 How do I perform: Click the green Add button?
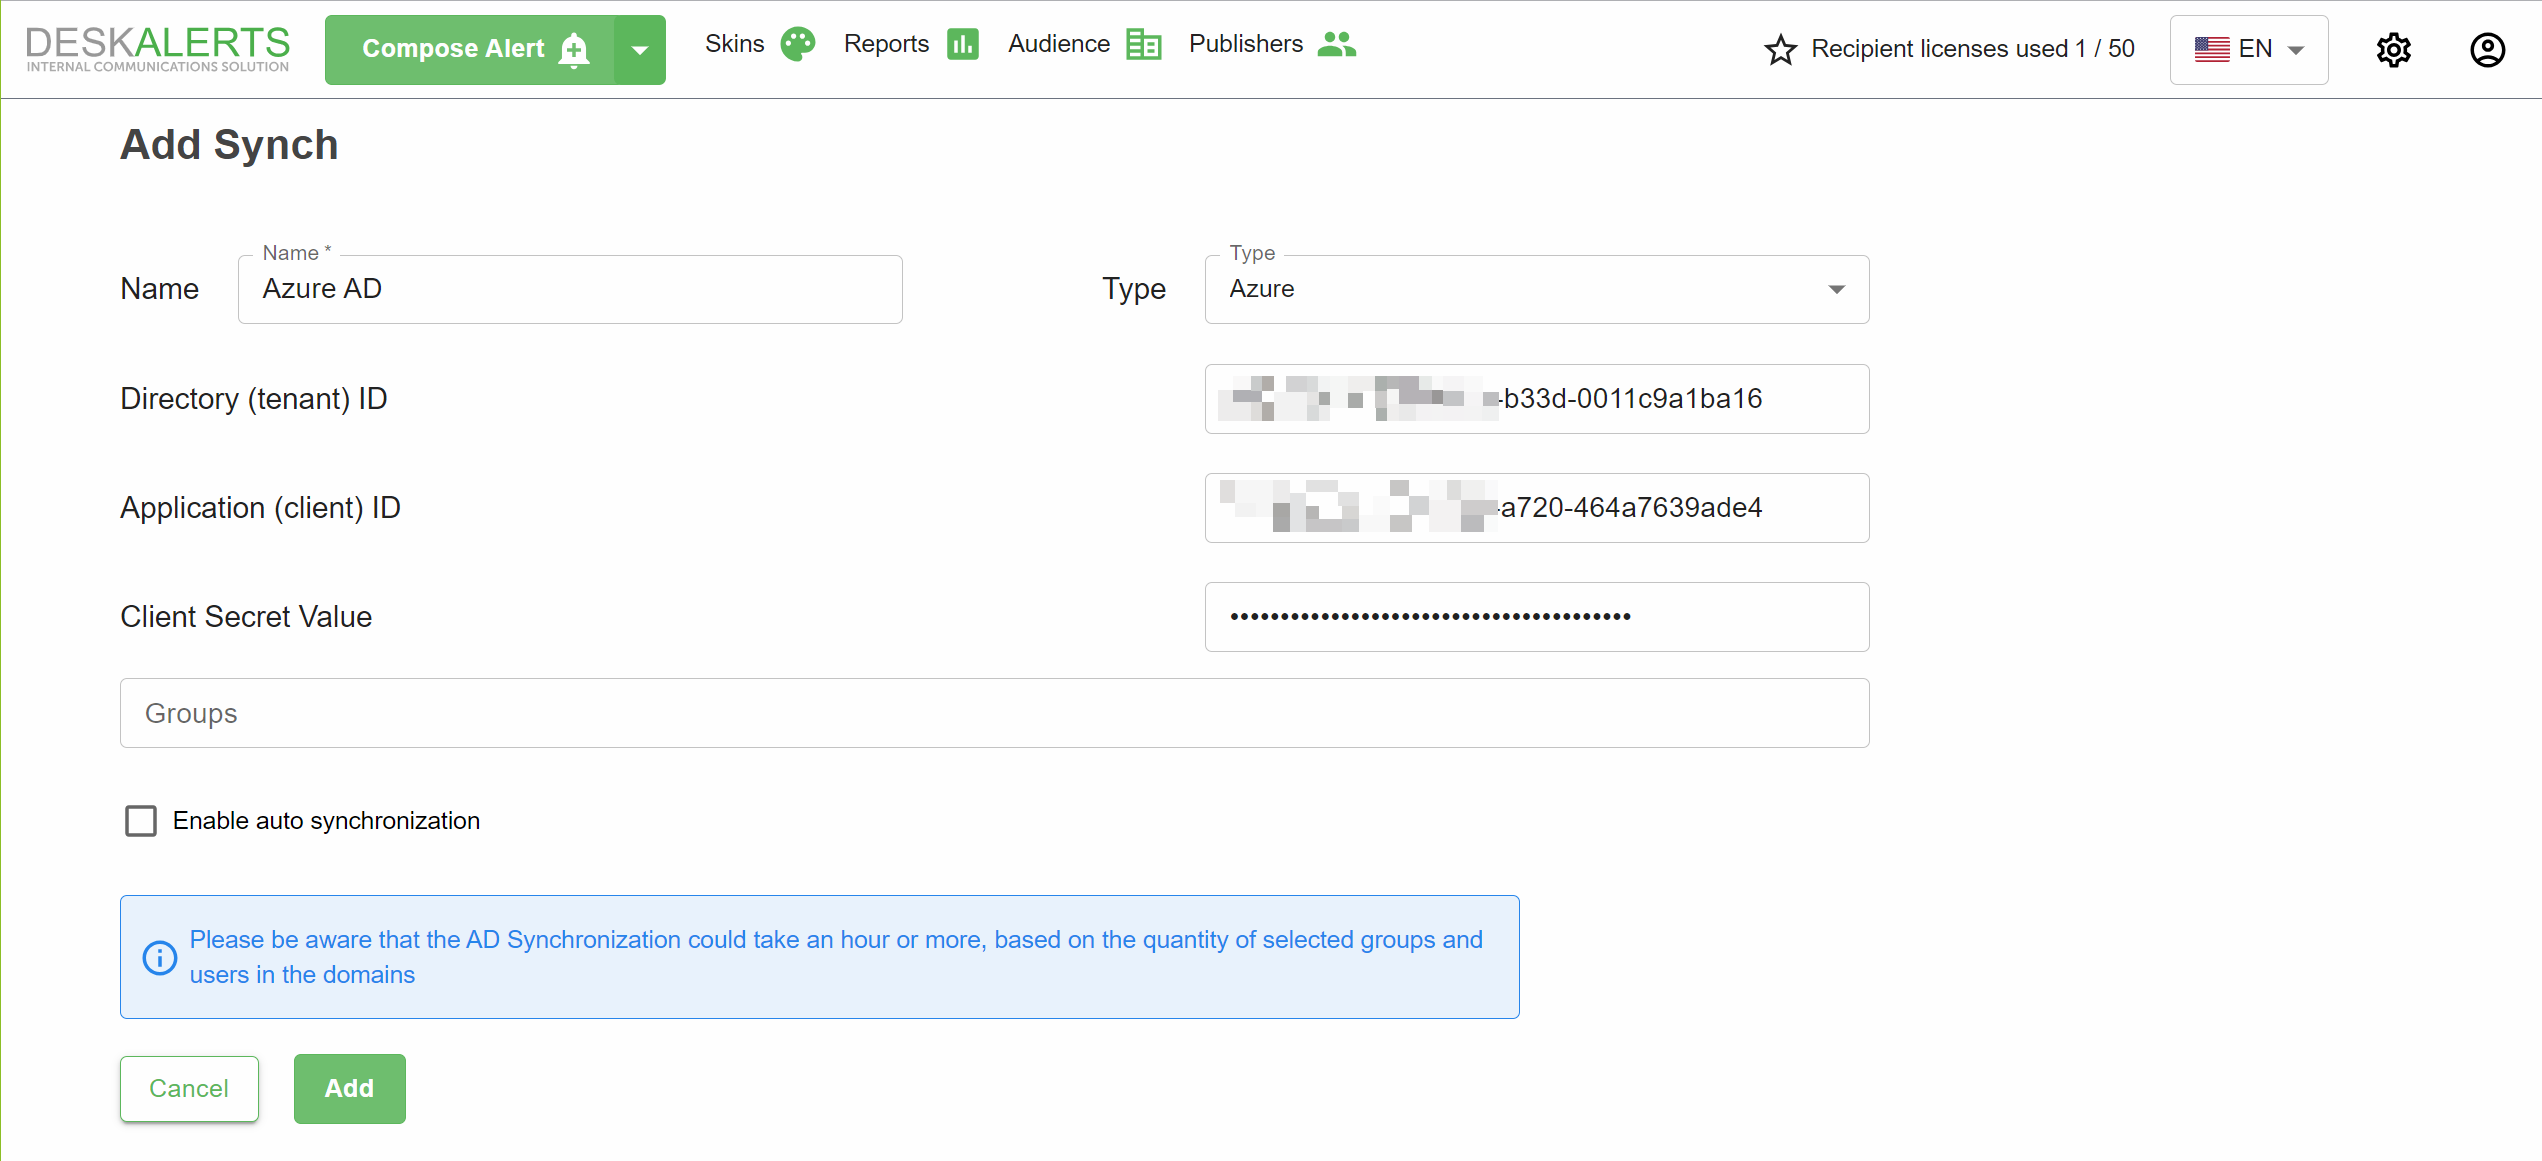349,1088
